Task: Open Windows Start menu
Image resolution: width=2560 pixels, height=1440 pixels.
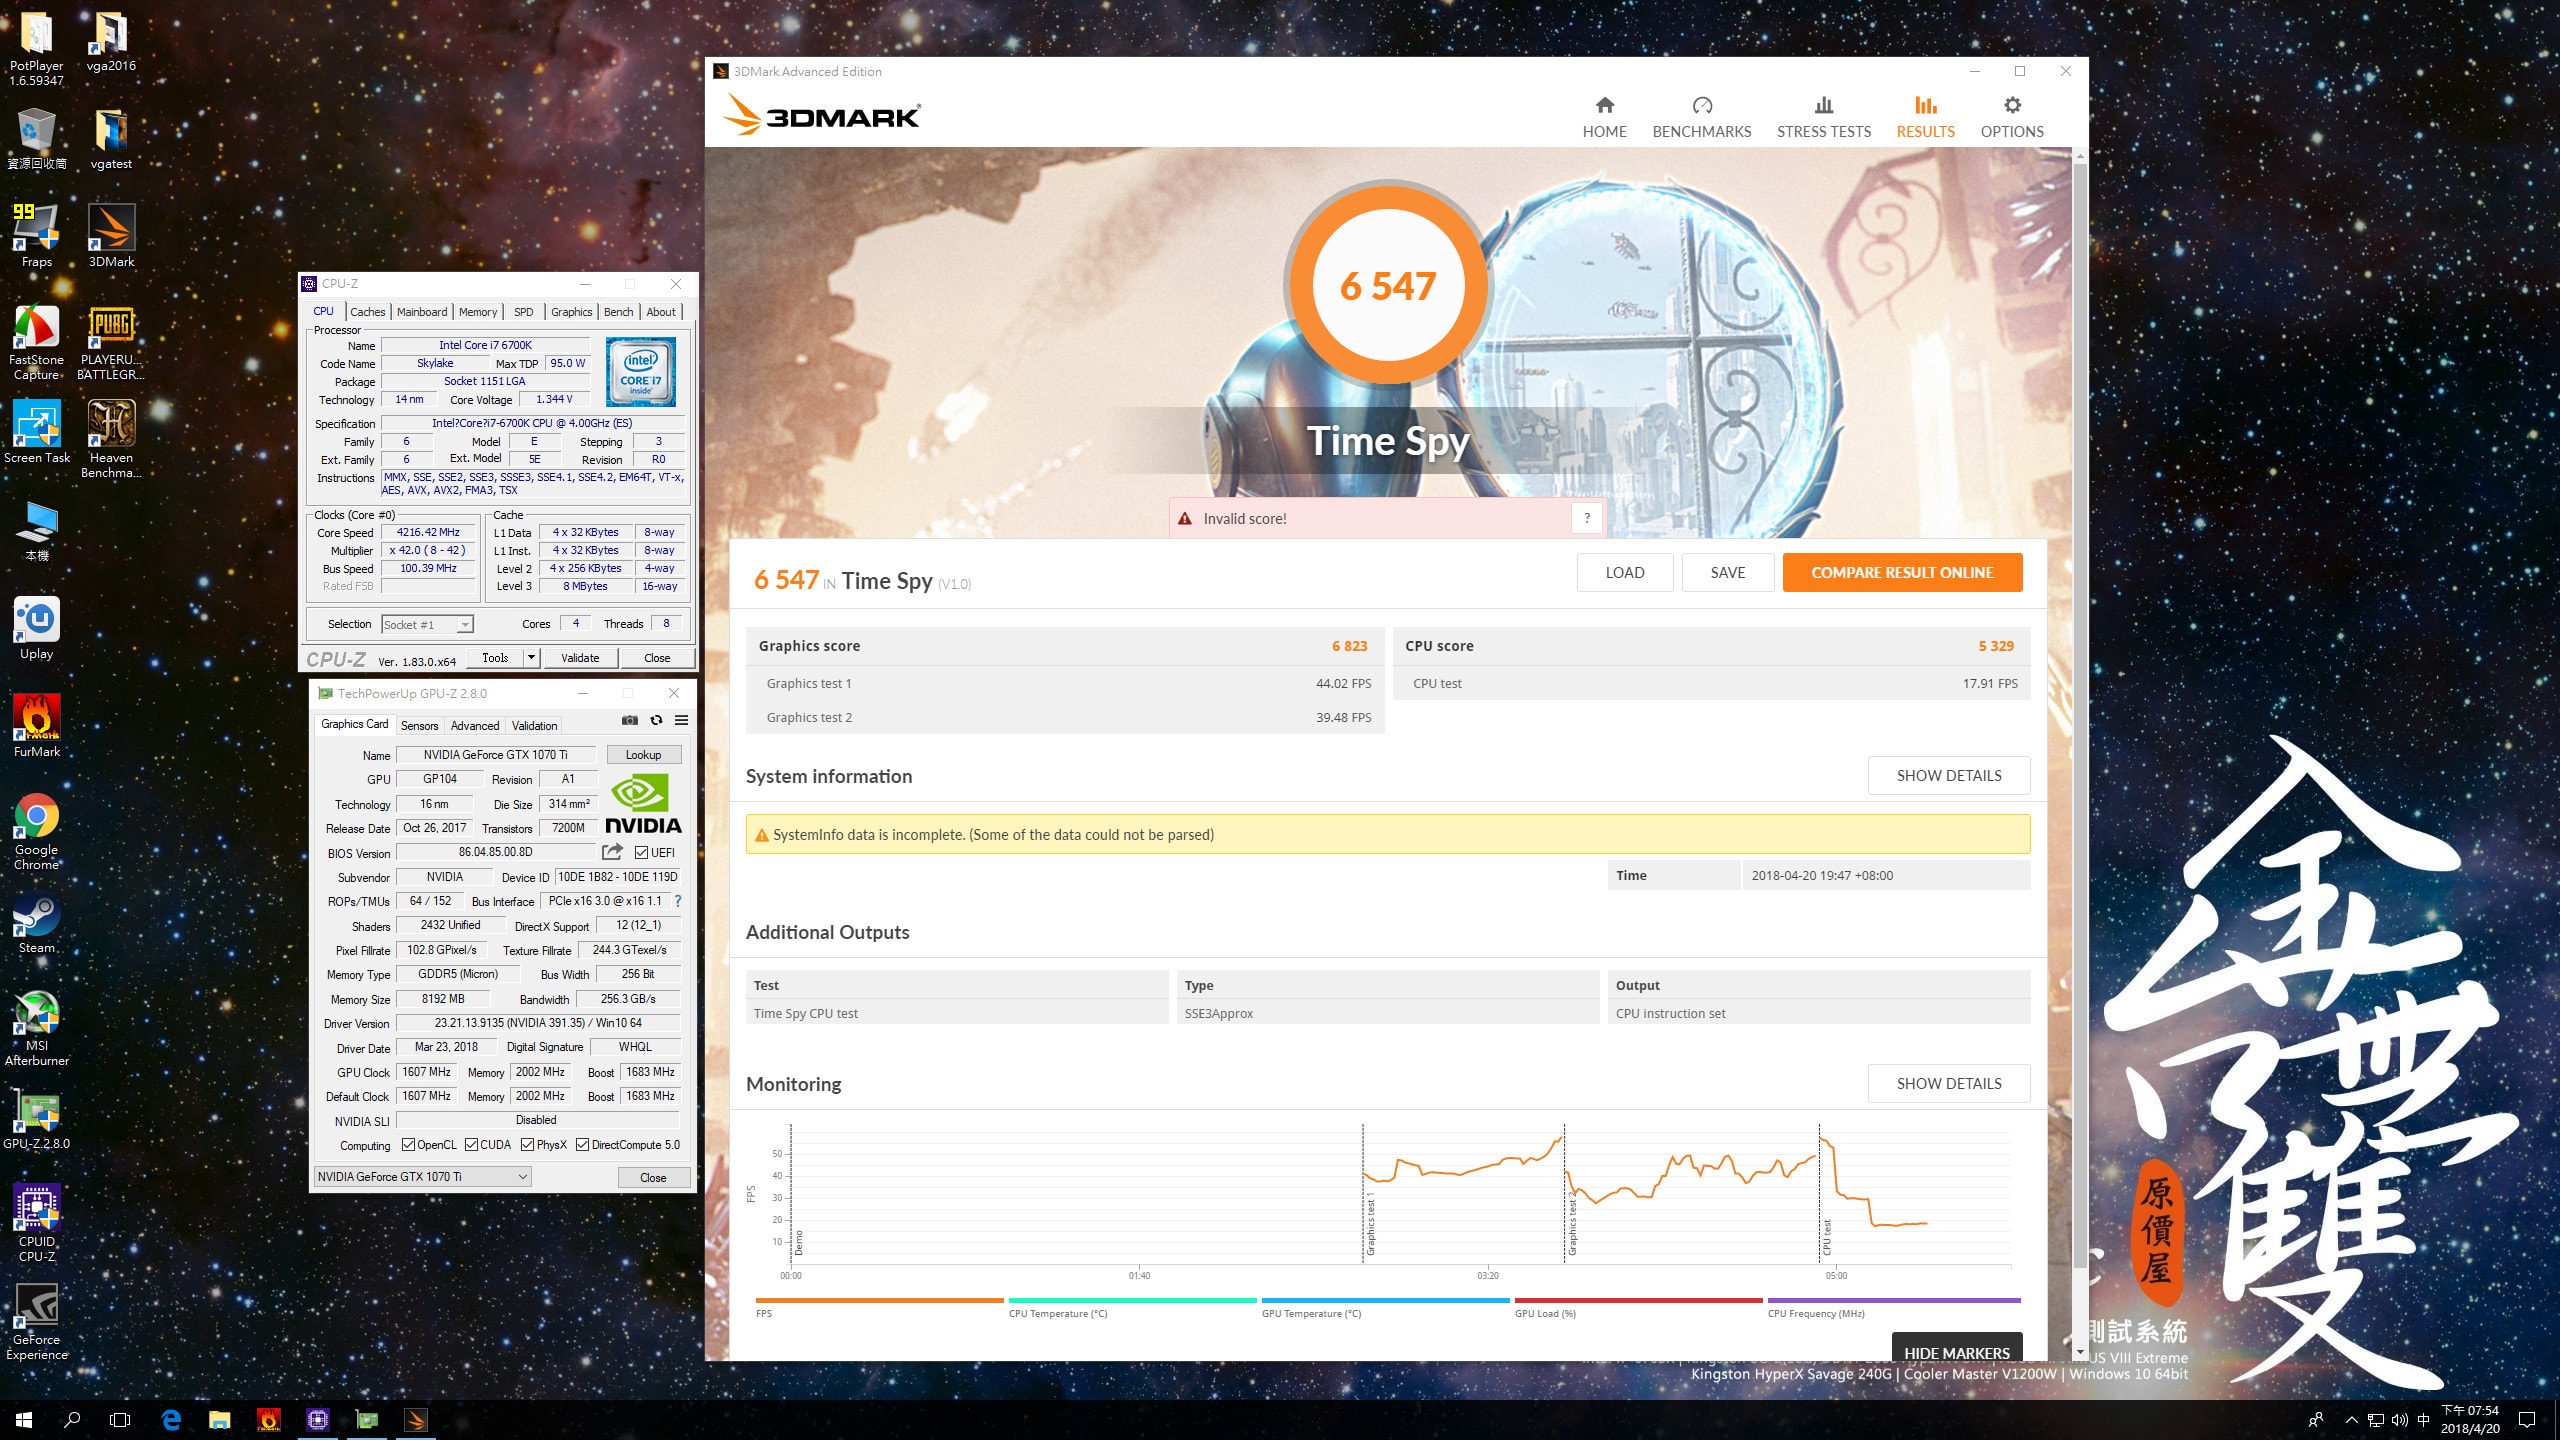Action: [24, 1419]
